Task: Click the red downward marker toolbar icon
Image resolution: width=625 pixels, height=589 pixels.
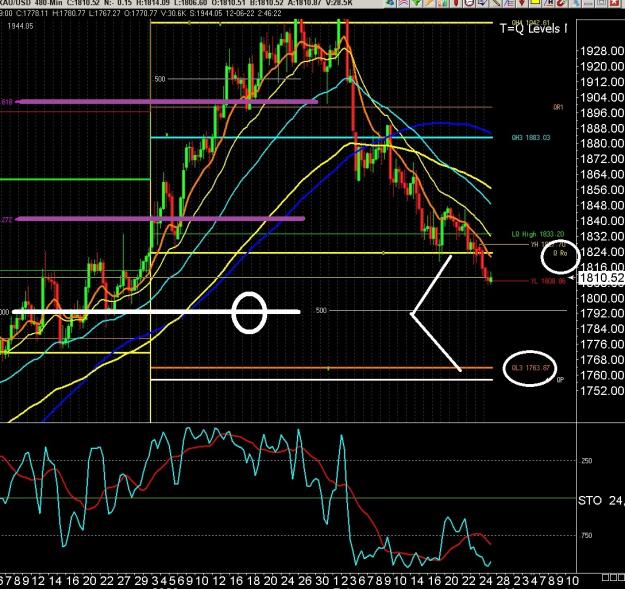Action: pos(522,3)
